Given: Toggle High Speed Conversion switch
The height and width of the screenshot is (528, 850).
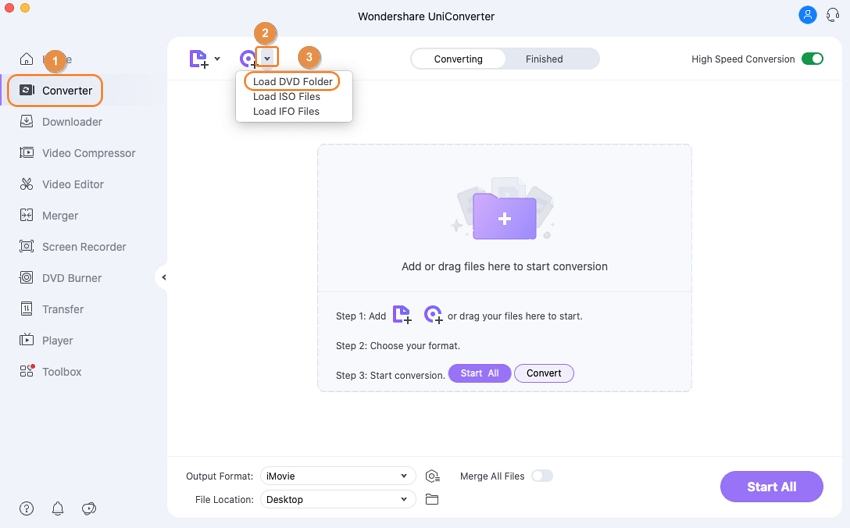Looking at the screenshot, I should pyautogui.click(x=812, y=59).
